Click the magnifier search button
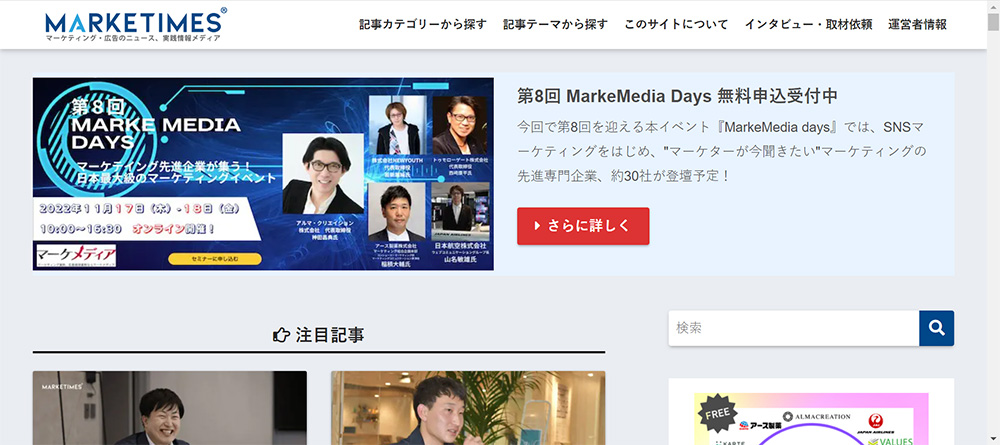Image resolution: width=1000 pixels, height=445 pixels. coord(936,328)
